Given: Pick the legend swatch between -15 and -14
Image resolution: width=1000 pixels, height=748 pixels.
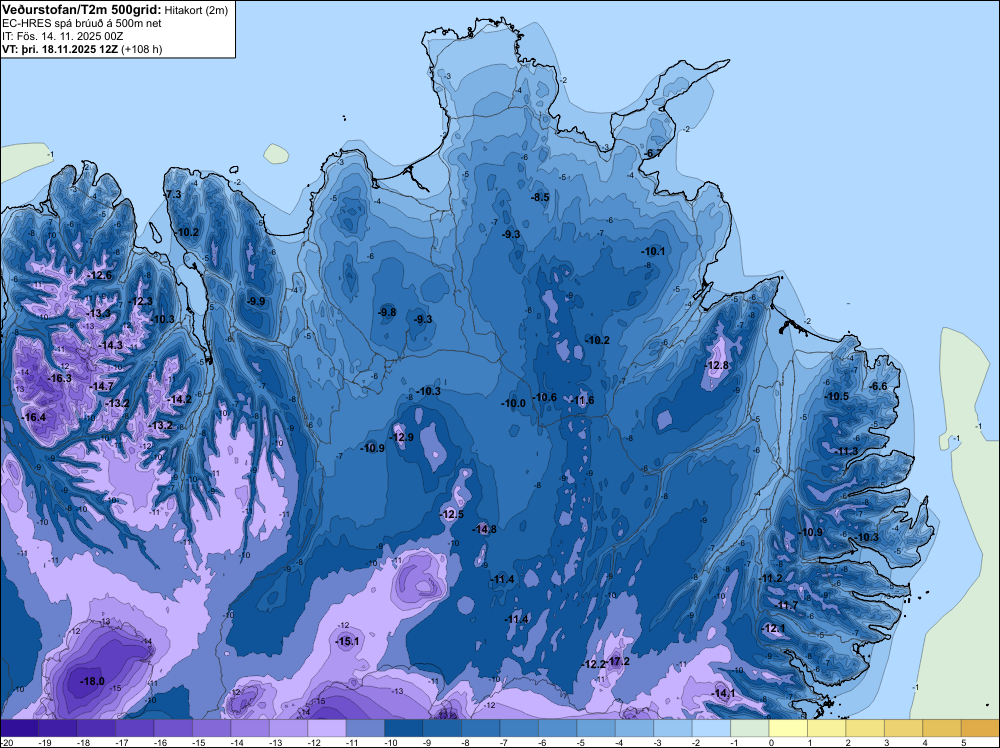Looking at the screenshot, I should click(211, 728).
